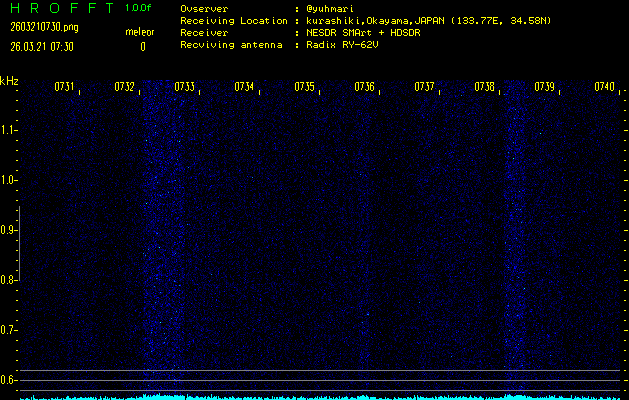The height and width of the screenshot is (400, 629).
Task: Click the 0740 time marker
Action: click(x=605, y=87)
